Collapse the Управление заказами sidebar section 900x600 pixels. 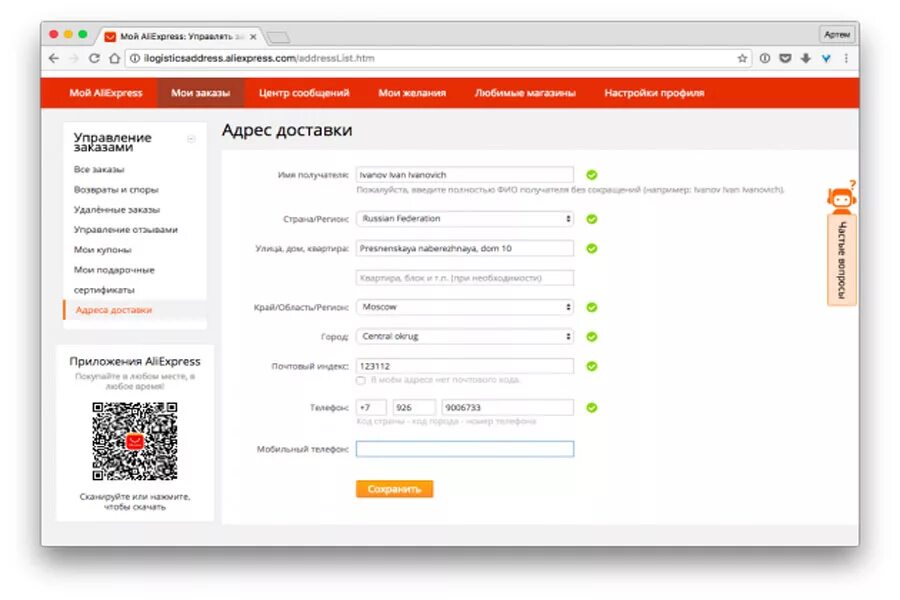click(x=191, y=139)
